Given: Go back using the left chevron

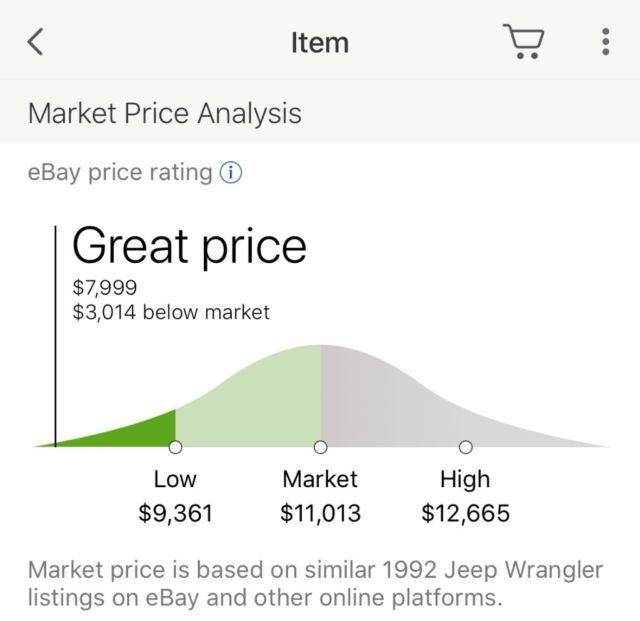Looking at the screenshot, I should click(35, 42).
